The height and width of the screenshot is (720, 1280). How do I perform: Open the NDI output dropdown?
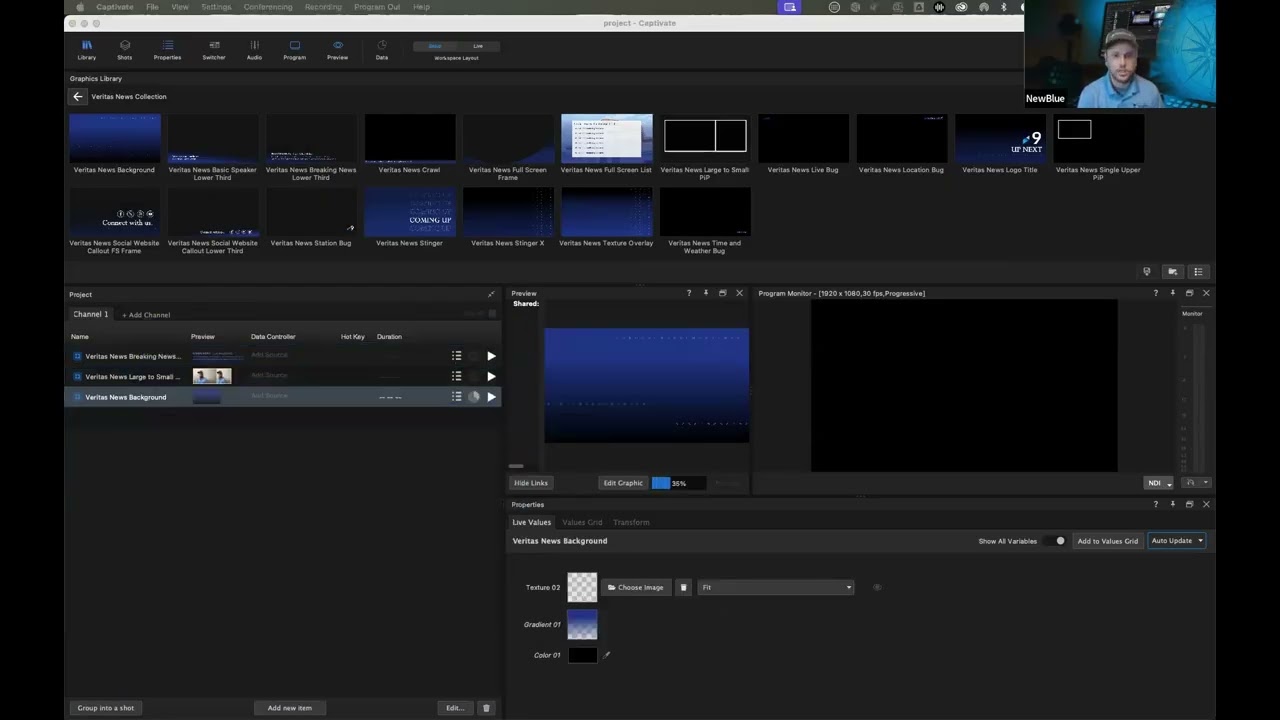[x=1159, y=483]
